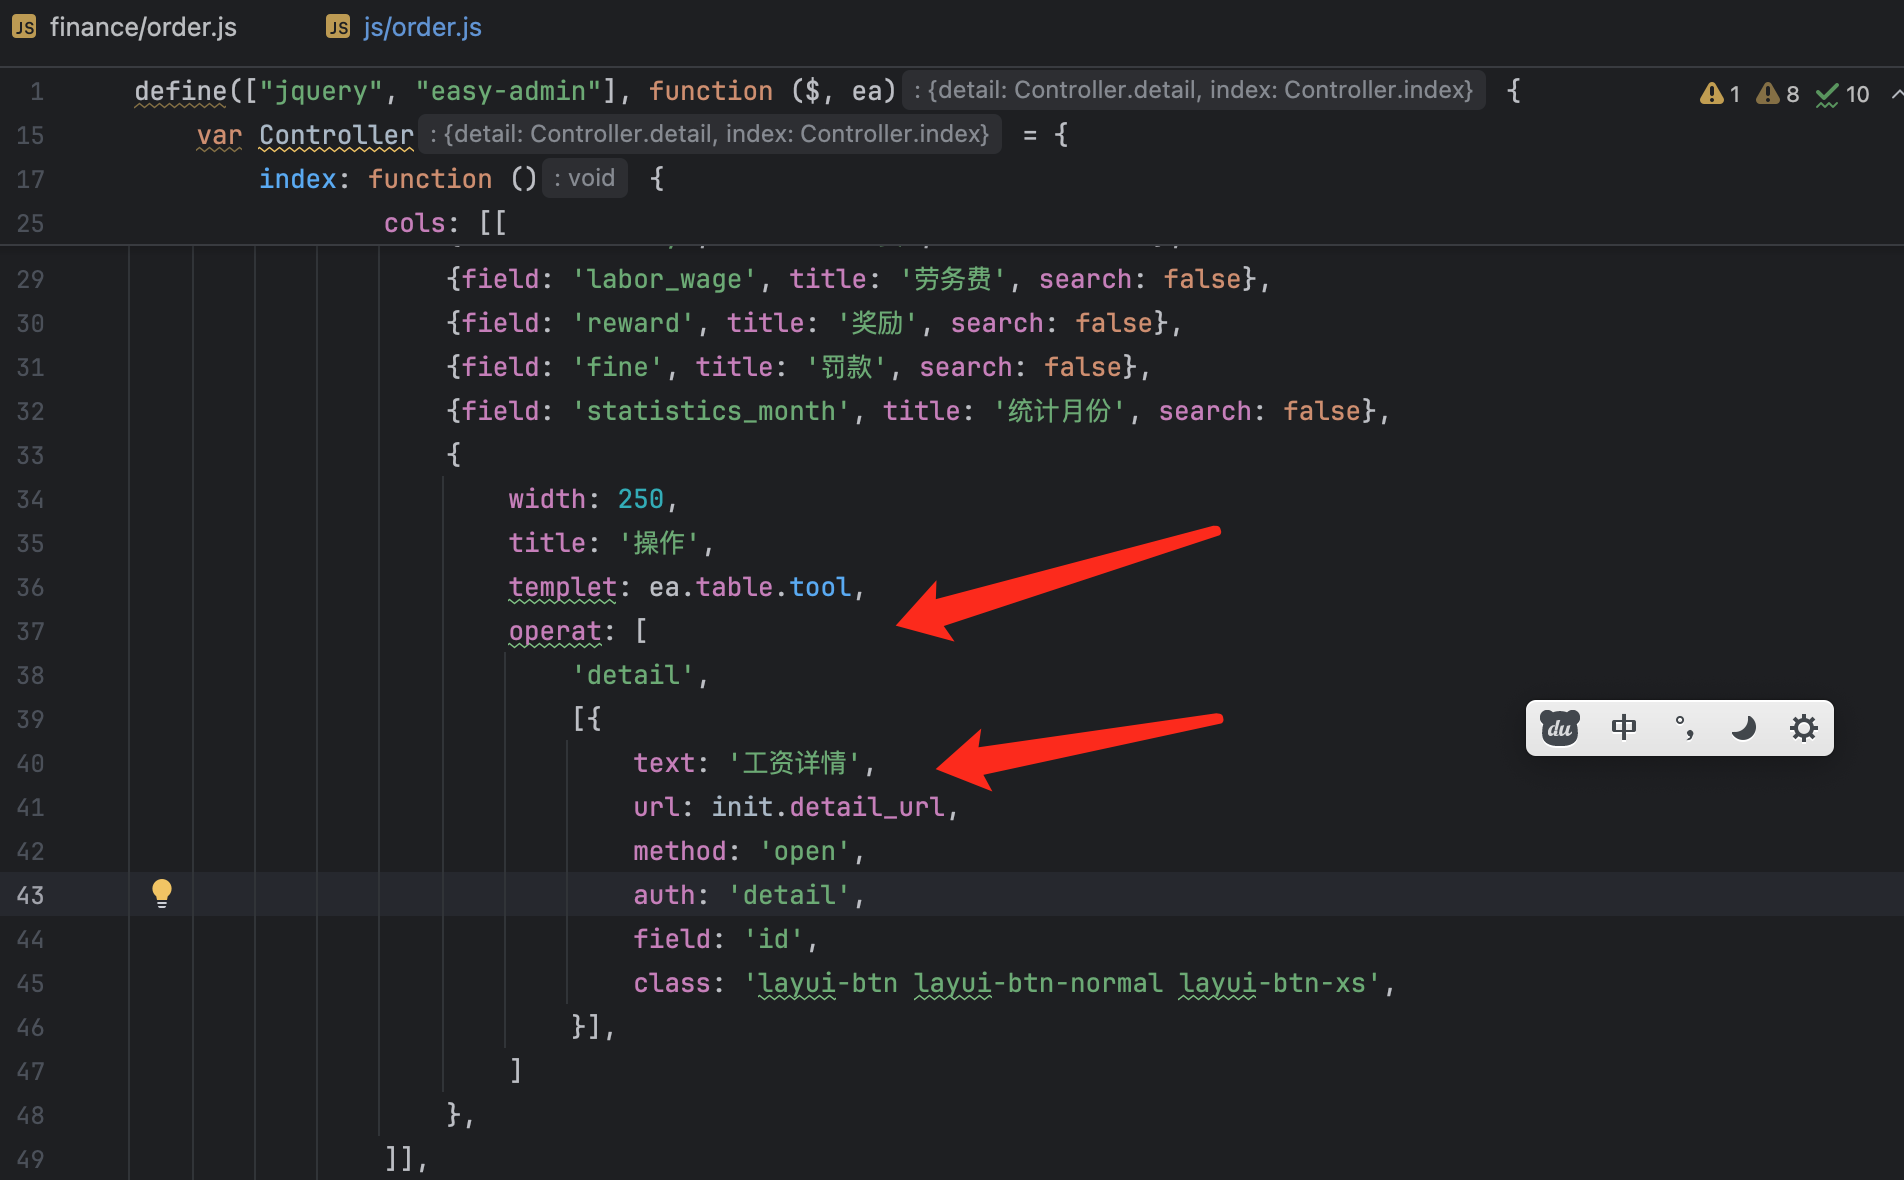Click the 'operat' property name
The width and height of the screenshot is (1904, 1180).
(x=555, y=631)
